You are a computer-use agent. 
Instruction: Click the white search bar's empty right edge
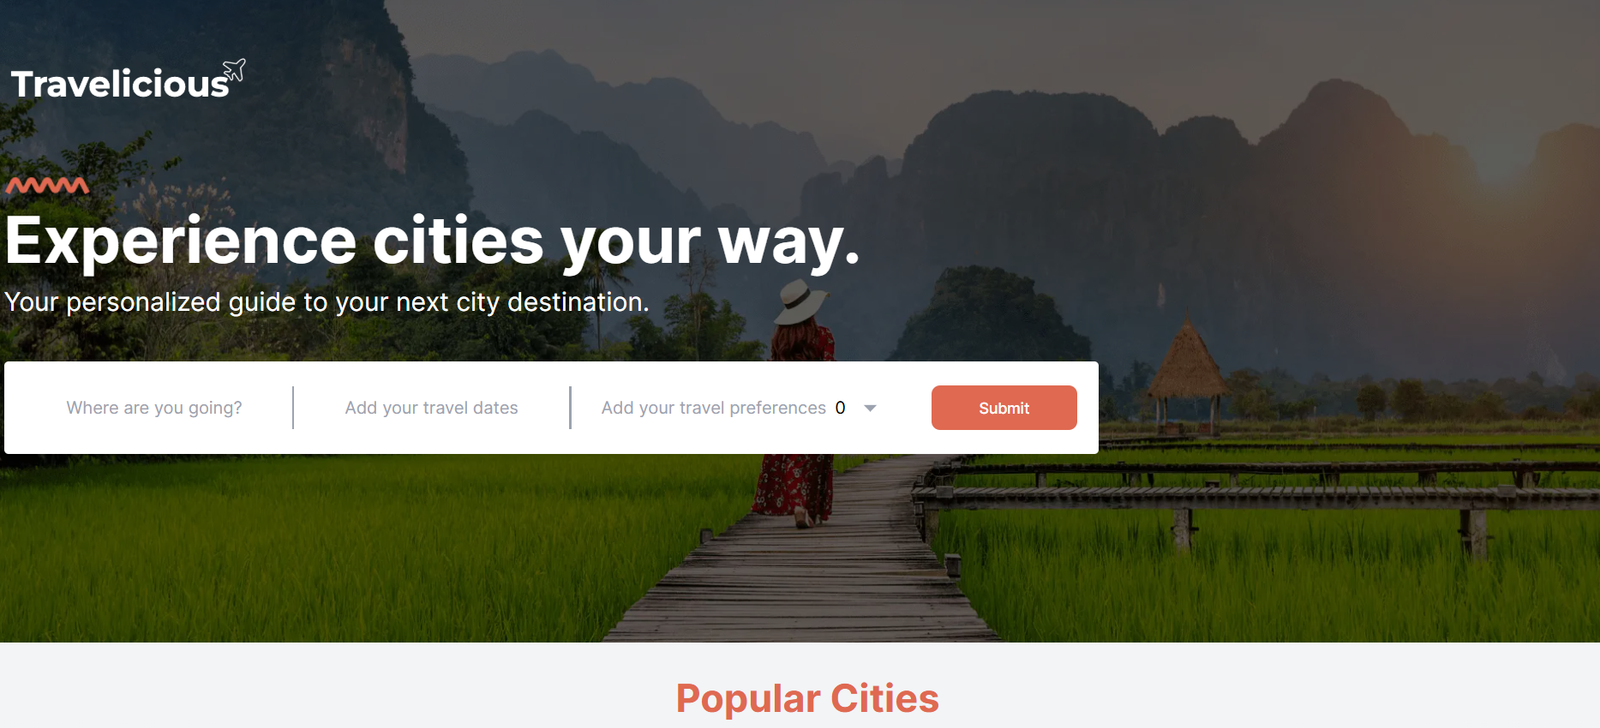point(1088,408)
